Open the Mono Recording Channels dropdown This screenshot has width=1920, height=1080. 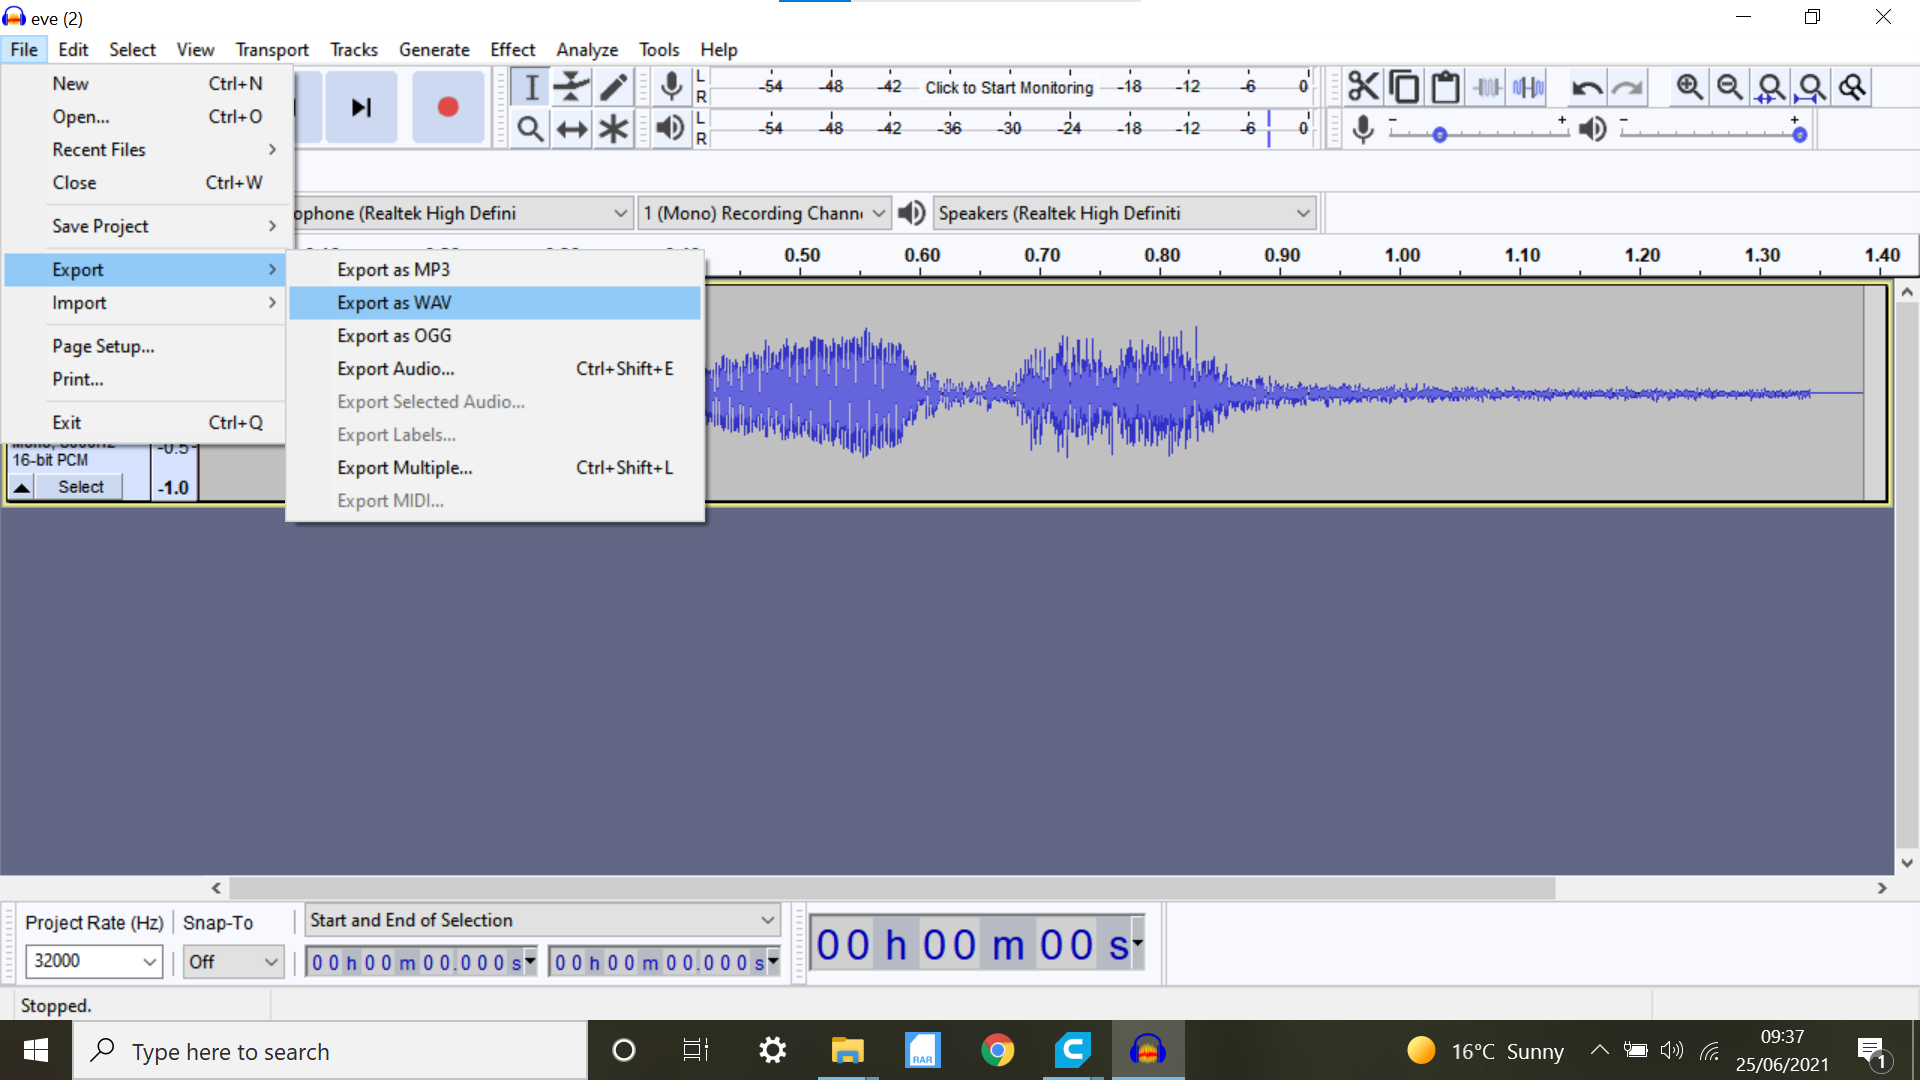coord(764,213)
